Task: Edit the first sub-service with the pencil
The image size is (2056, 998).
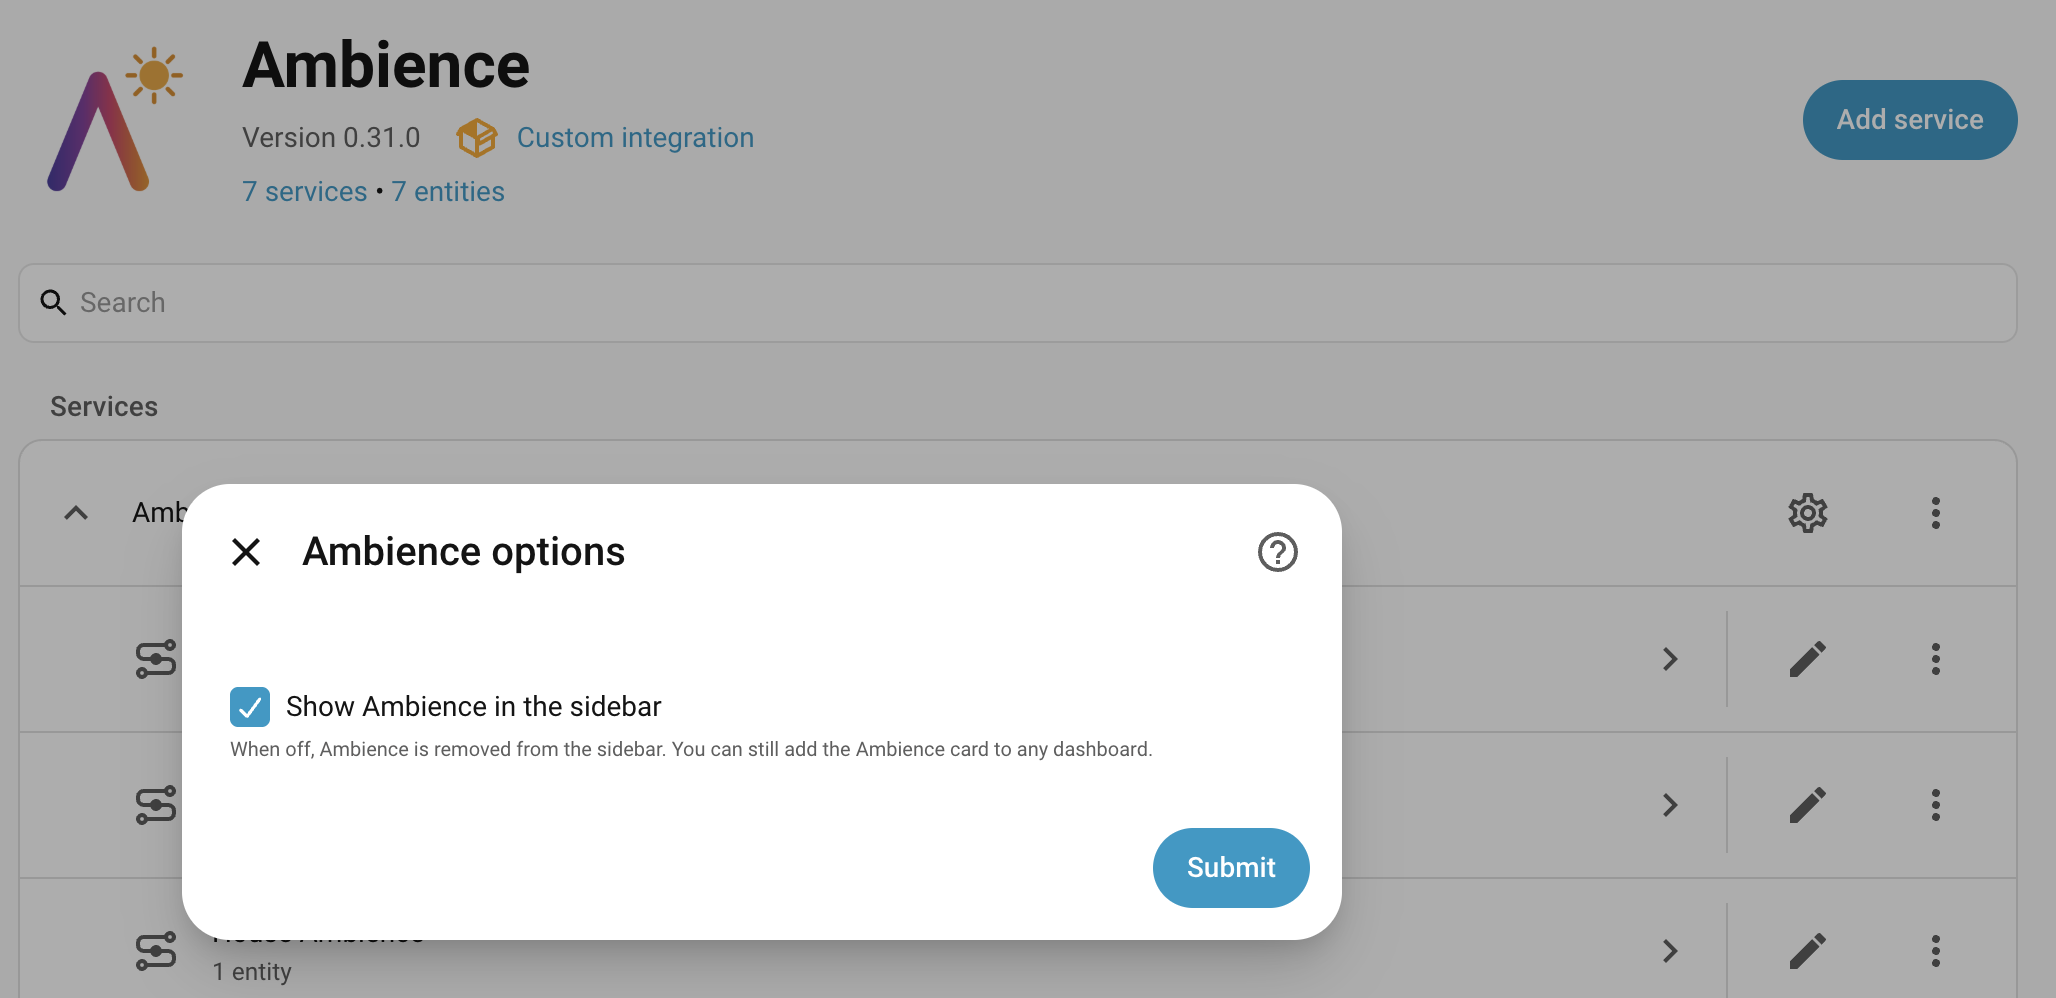Action: [x=1808, y=659]
